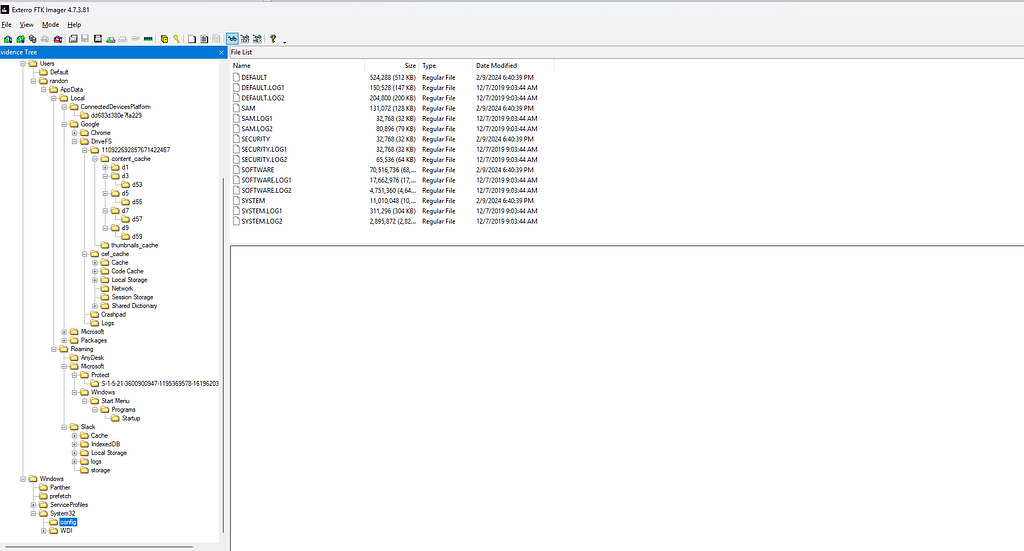This screenshot has height=551, width=1024.
Task: Click the Export File Hash List icon
Action: pyautogui.click(x=204, y=39)
